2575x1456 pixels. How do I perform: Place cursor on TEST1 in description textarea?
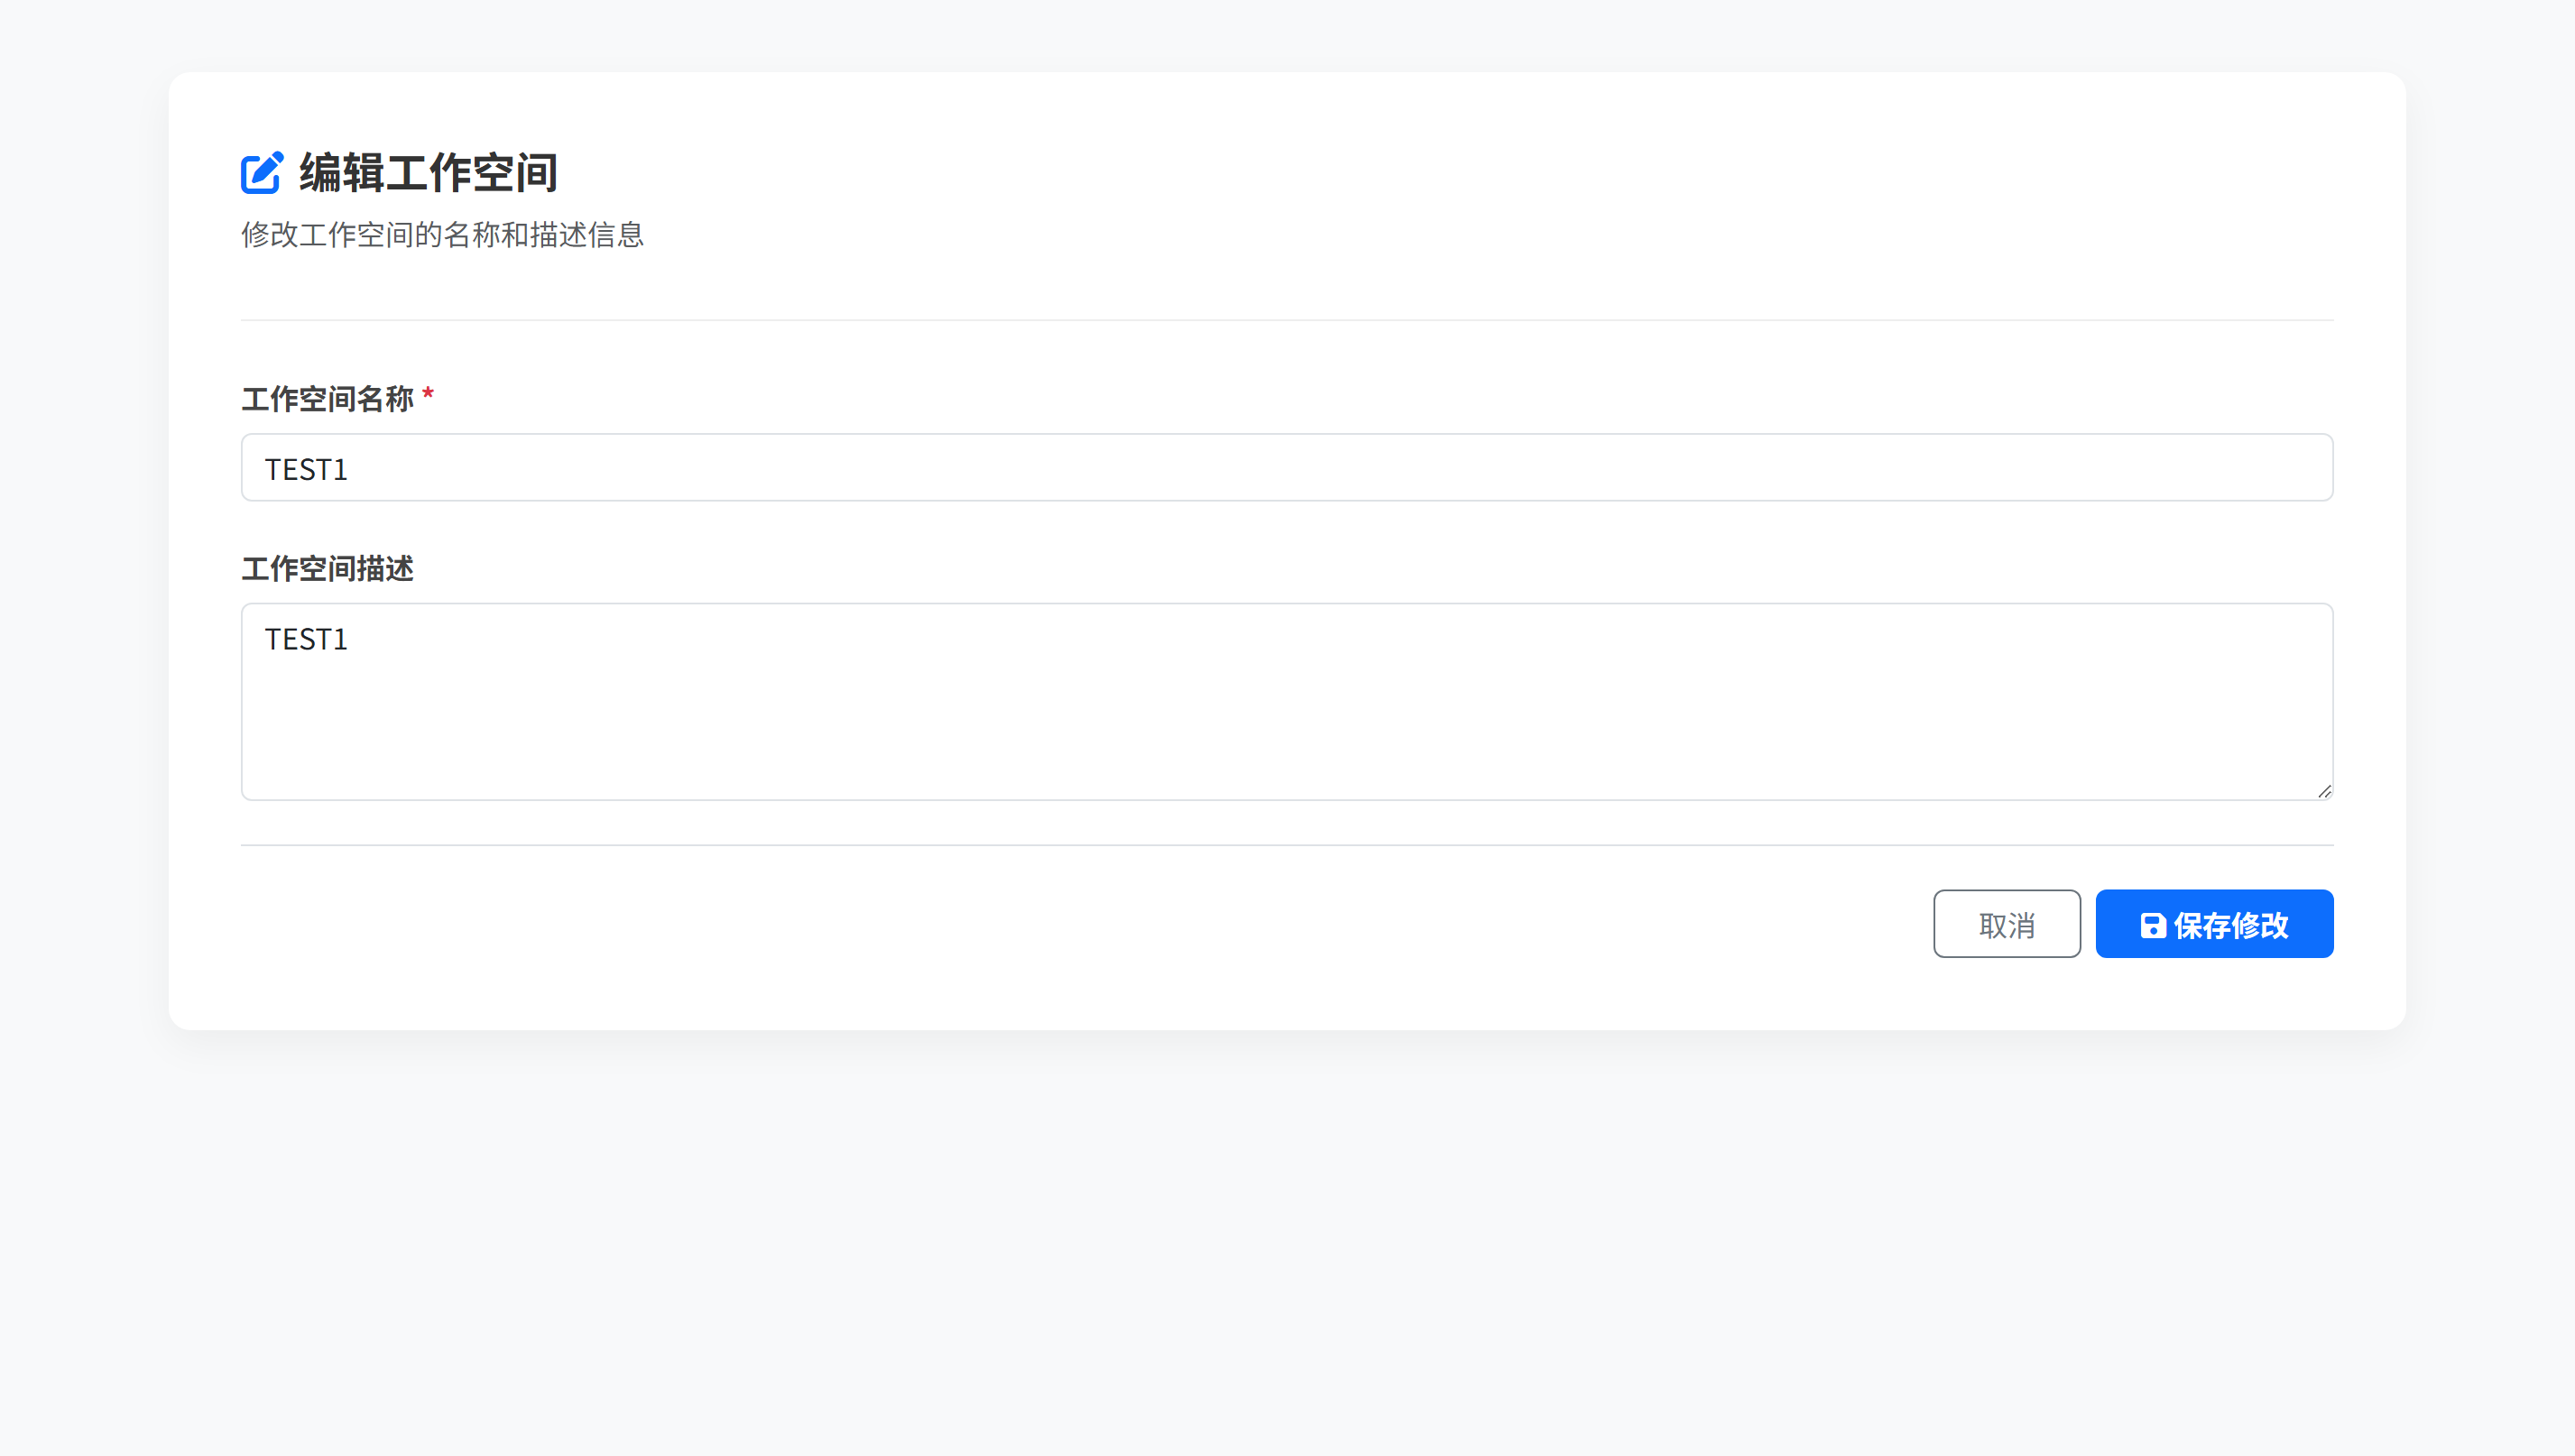pyautogui.click(x=306, y=639)
